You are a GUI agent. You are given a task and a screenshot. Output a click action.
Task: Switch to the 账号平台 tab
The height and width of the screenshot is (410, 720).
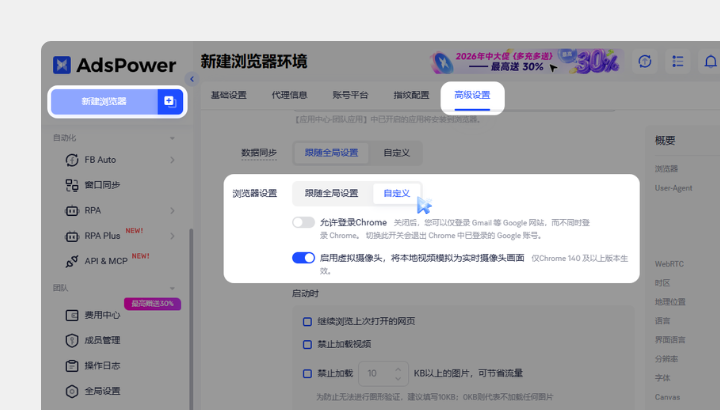[x=350, y=95]
